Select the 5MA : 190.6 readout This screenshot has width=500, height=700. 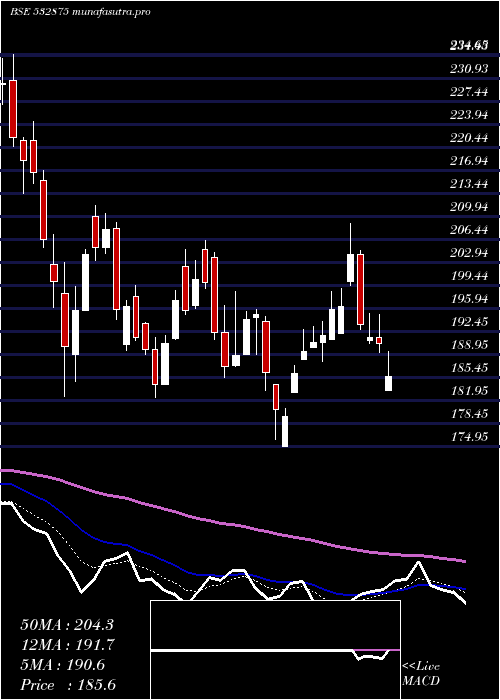[62, 665]
